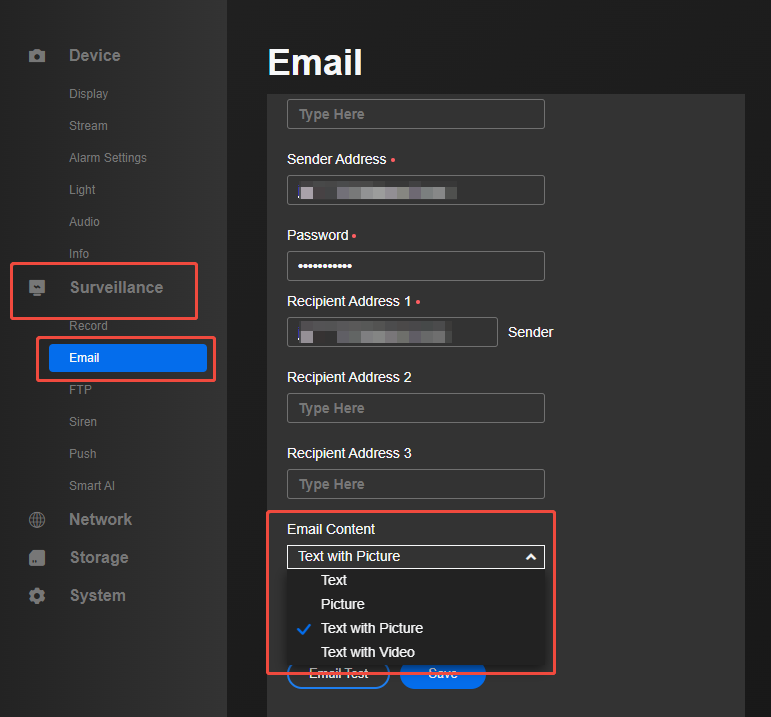Click the topmost Type Here field
771x717 pixels.
(415, 114)
